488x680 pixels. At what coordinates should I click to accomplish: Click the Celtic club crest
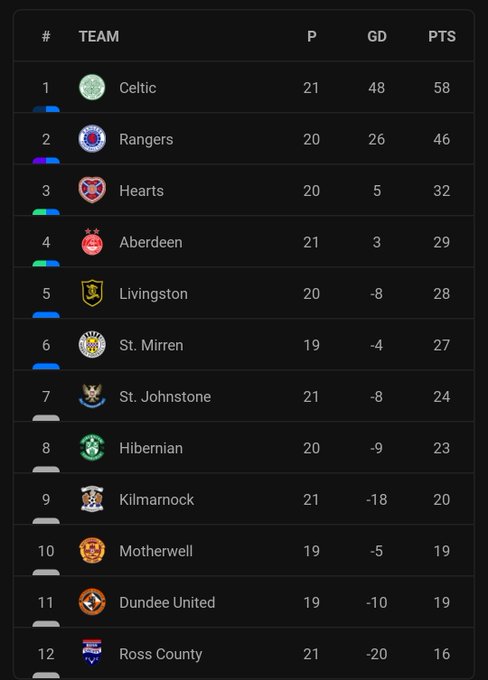pyautogui.click(x=92, y=87)
